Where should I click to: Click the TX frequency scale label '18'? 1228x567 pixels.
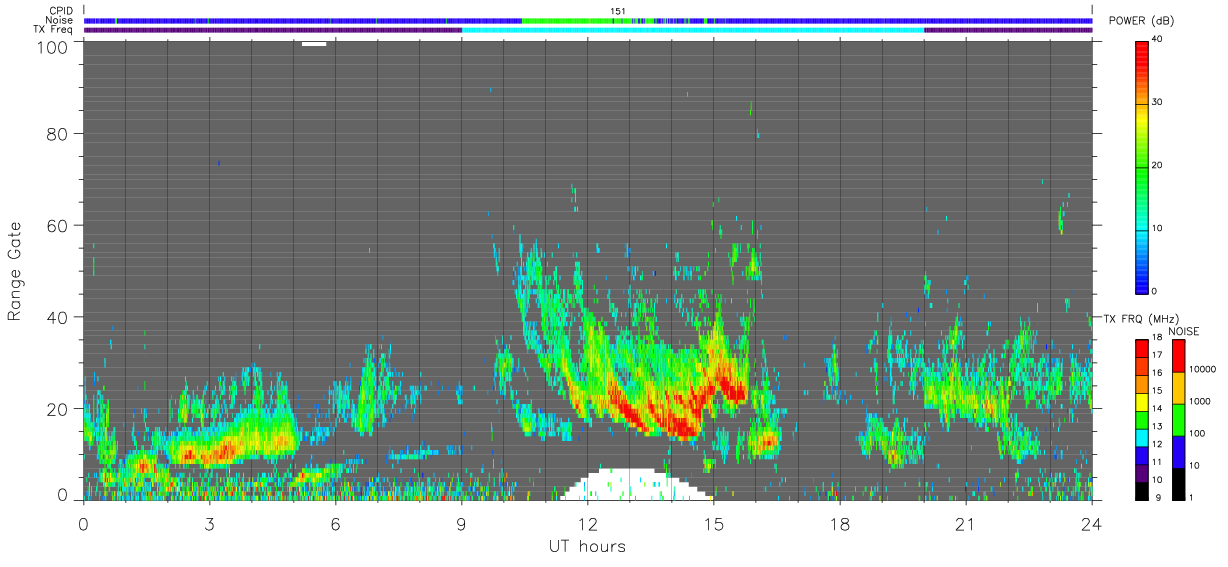click(1158, 338)
